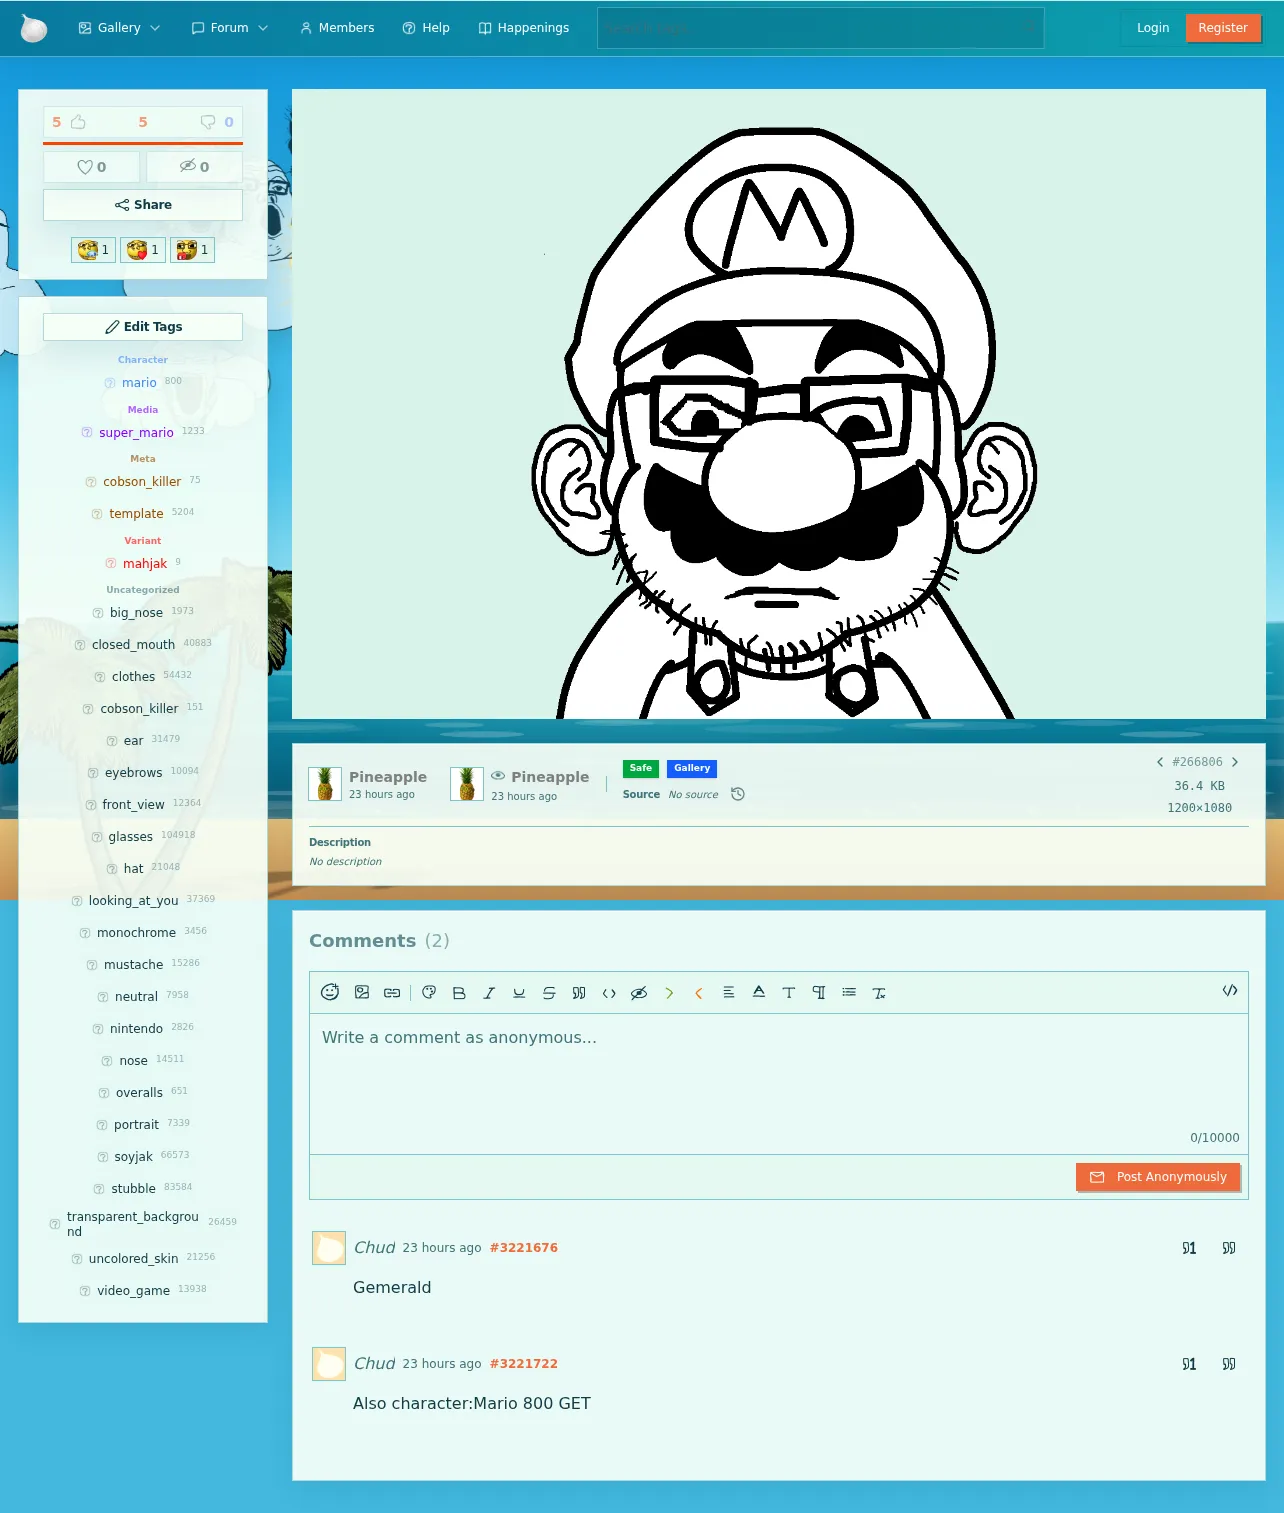Open the Help menu item
Viewport: 1284px width, 1513px height.
click(x=426, y=28)
